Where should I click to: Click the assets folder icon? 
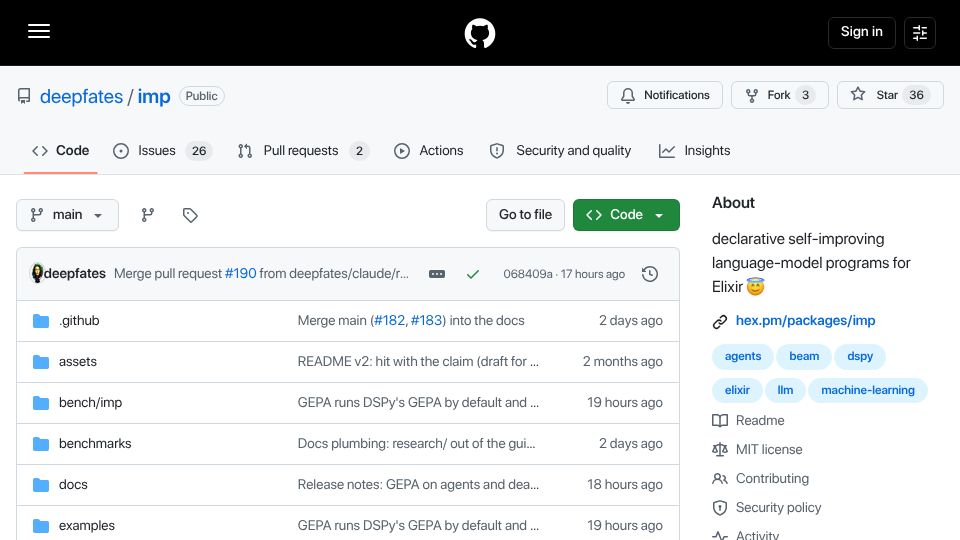click(41, 362)
